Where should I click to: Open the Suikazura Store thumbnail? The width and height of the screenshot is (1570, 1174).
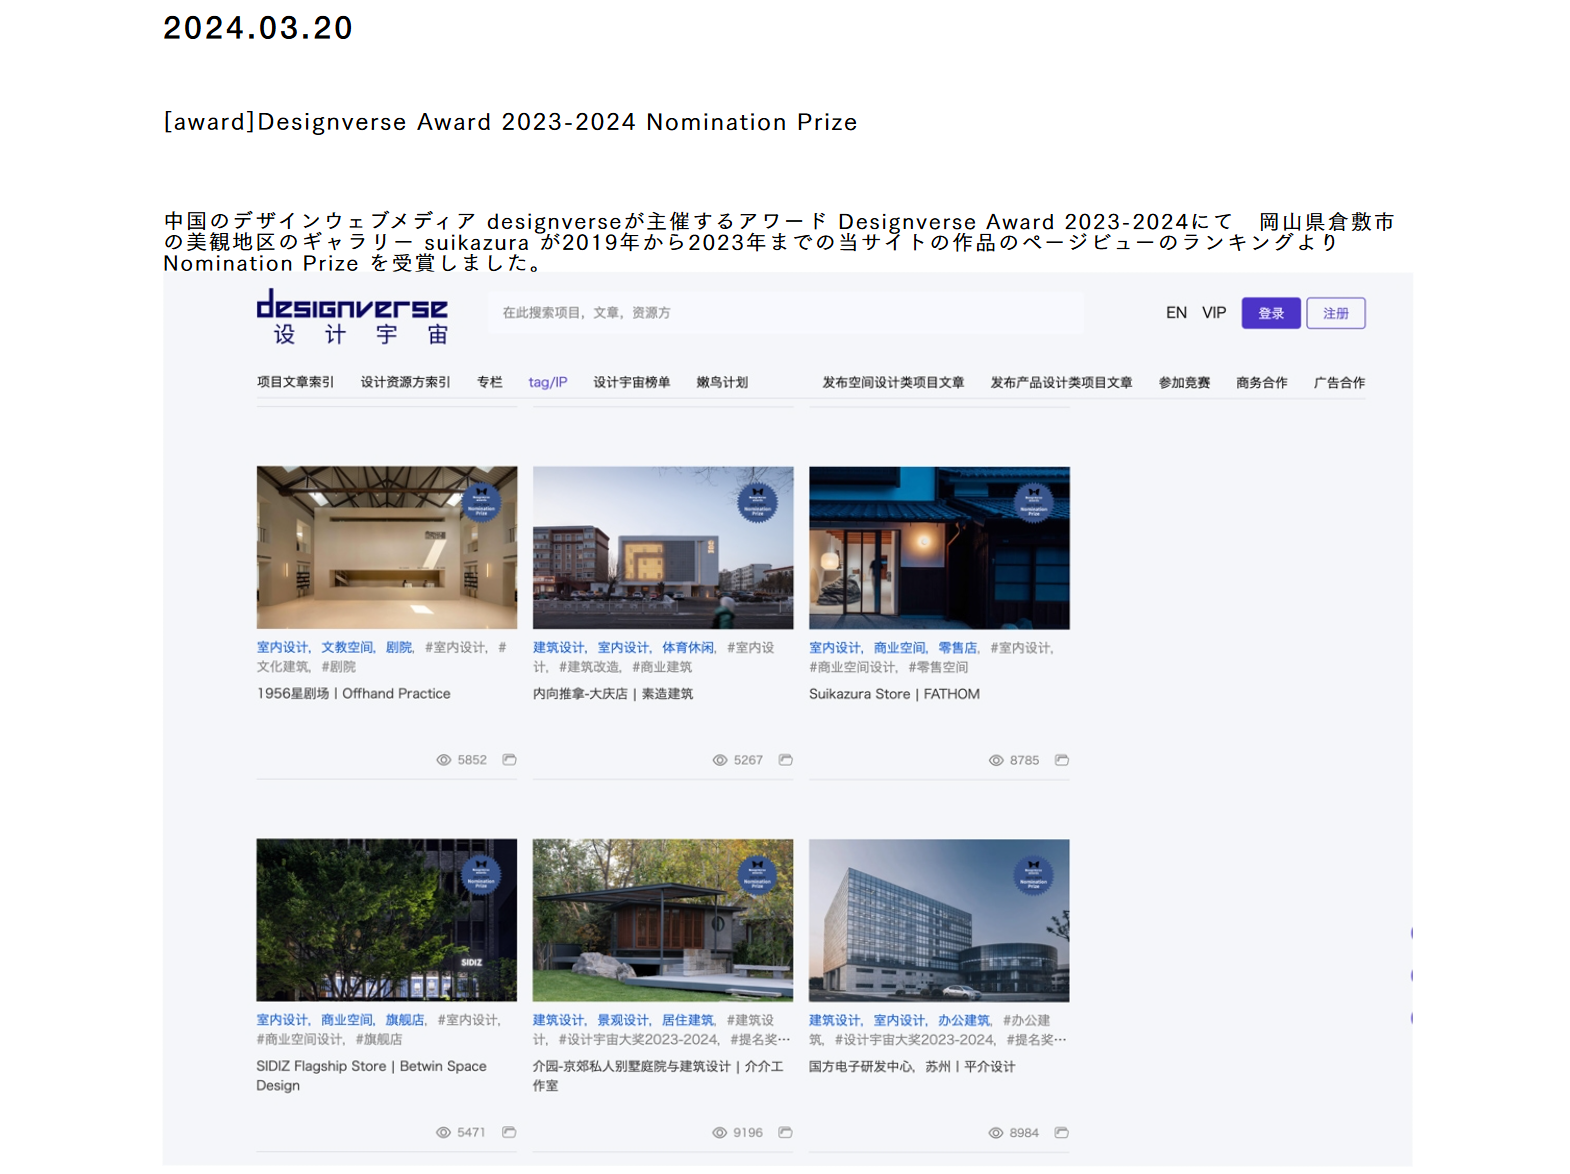(939, 548)
